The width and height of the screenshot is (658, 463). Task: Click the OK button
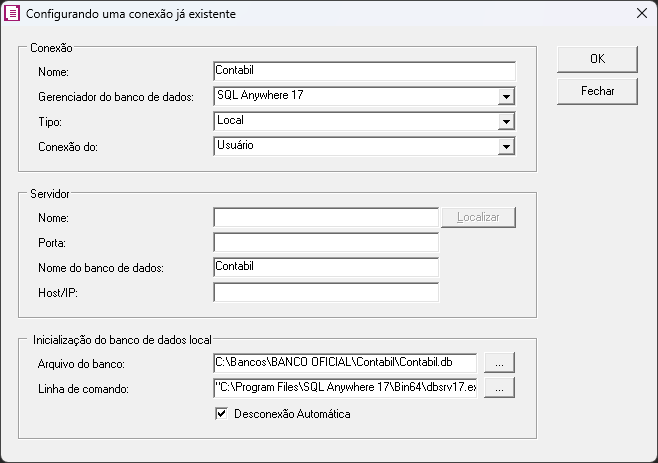[x=597, y=59]
